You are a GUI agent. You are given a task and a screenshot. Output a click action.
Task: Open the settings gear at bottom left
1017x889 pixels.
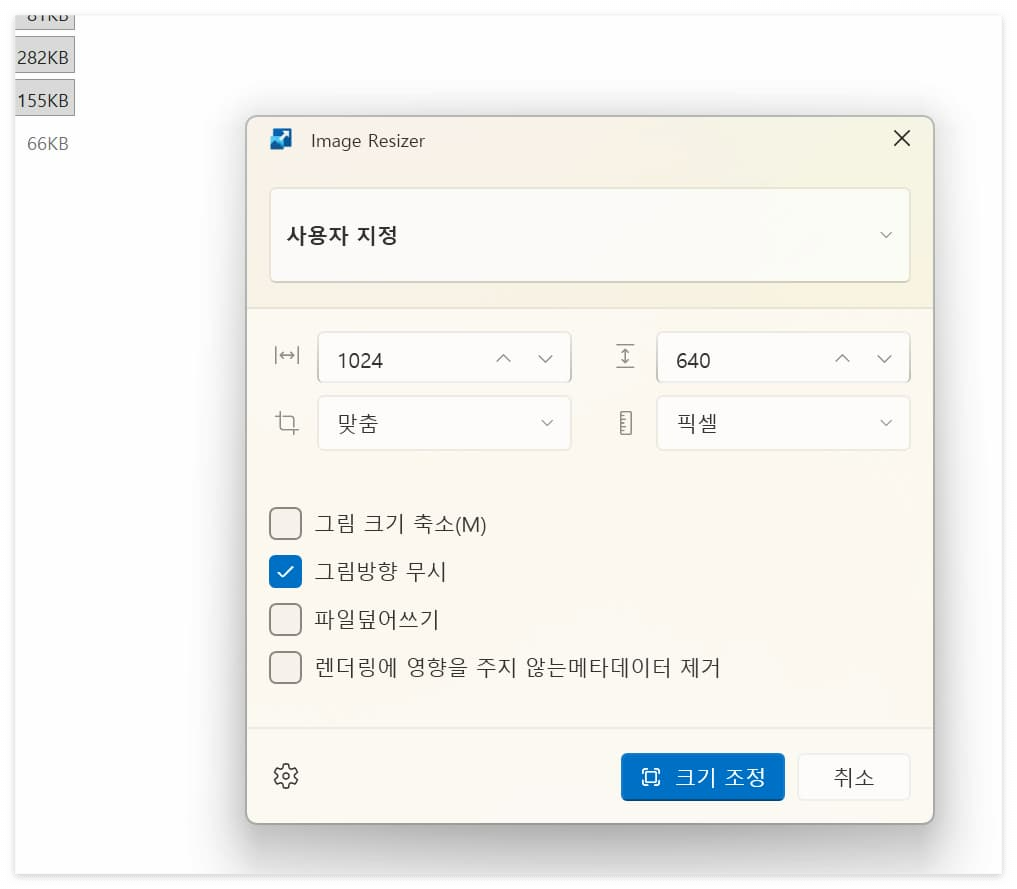286,776
